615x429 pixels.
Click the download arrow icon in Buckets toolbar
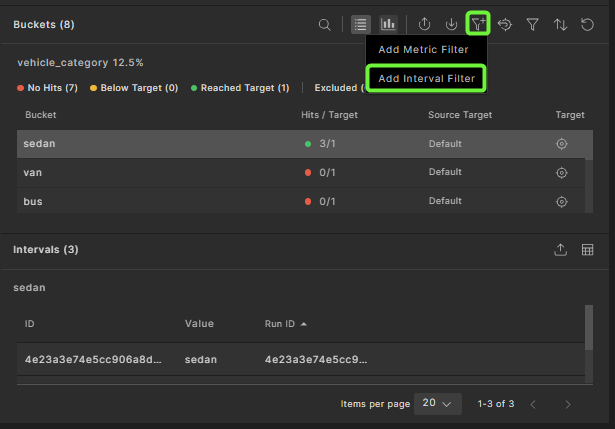click(452, 24)
